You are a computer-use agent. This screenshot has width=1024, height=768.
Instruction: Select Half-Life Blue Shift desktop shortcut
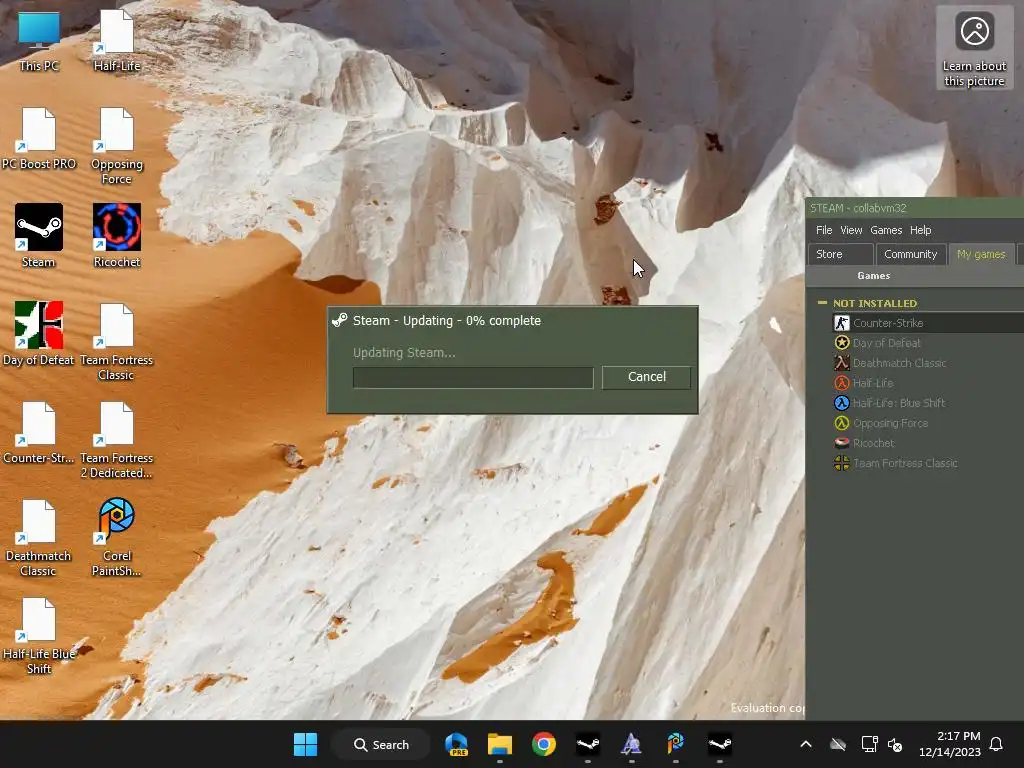click(39, 636)
